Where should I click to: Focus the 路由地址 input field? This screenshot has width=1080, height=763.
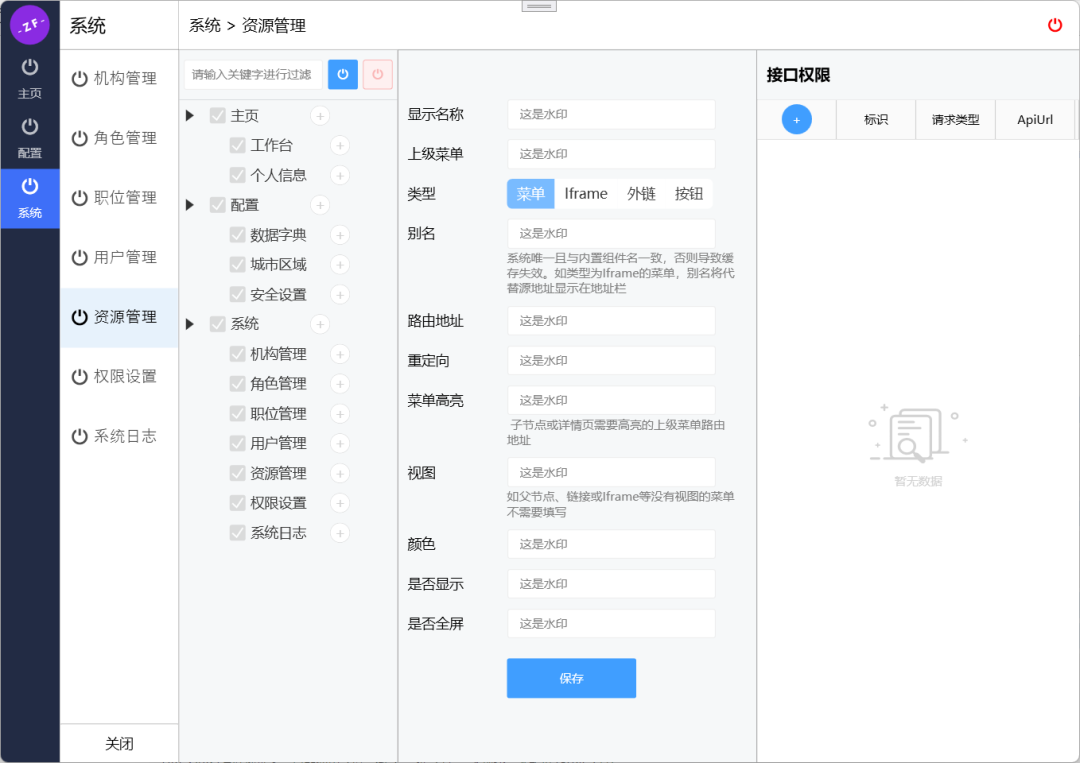click(x=611, y=321)
